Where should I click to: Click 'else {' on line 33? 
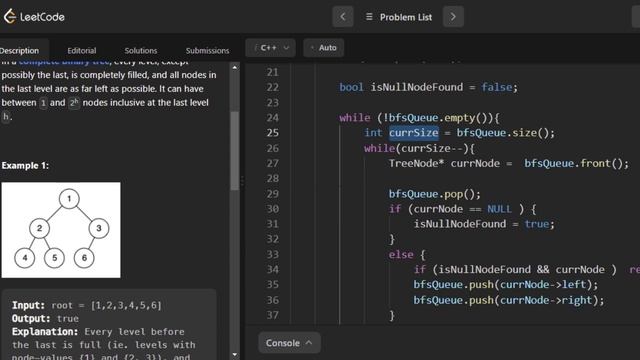click(x=407, y=255)
